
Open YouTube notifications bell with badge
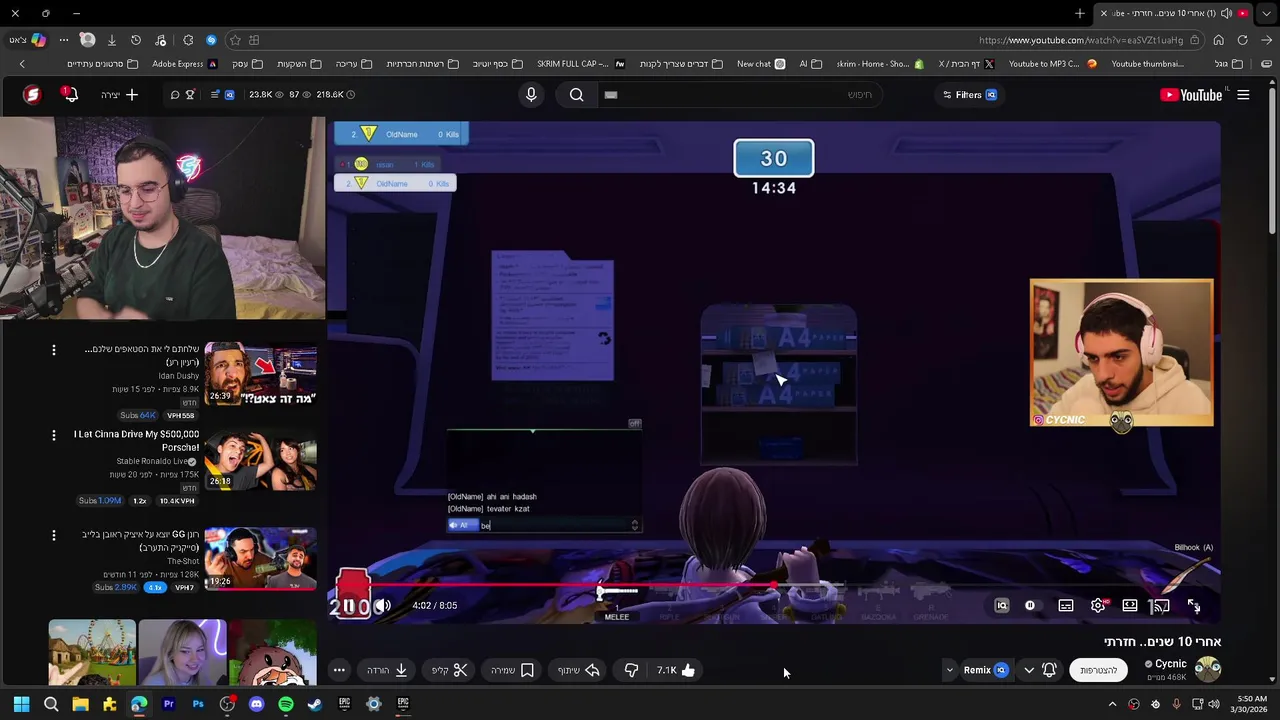[69, 94]
